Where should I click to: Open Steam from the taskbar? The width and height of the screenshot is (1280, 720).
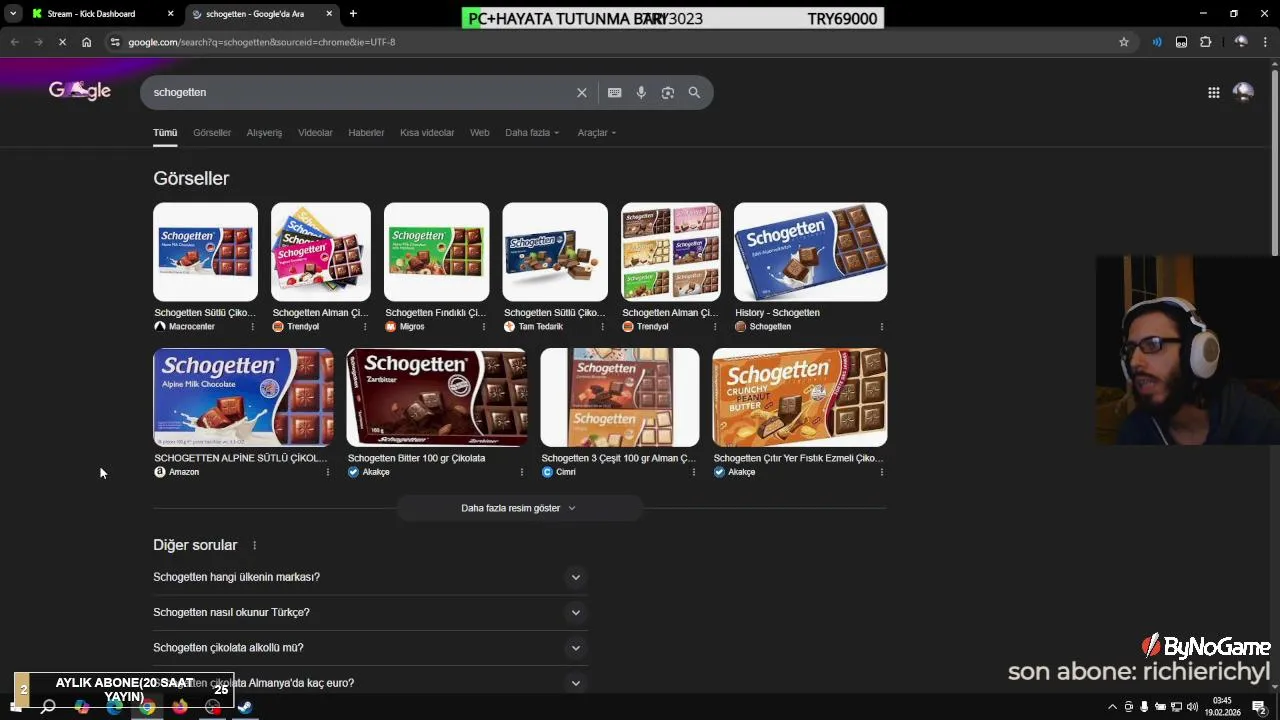tap(245, 707)
